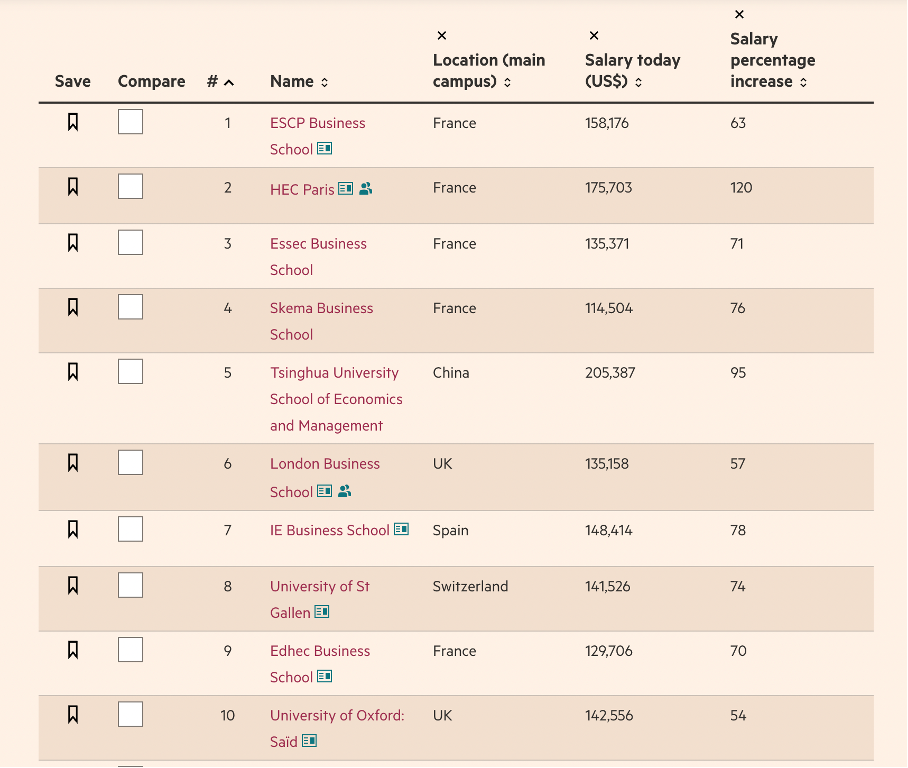
Task: Remove the Salary percentage increase column
Action: [739, 14]
